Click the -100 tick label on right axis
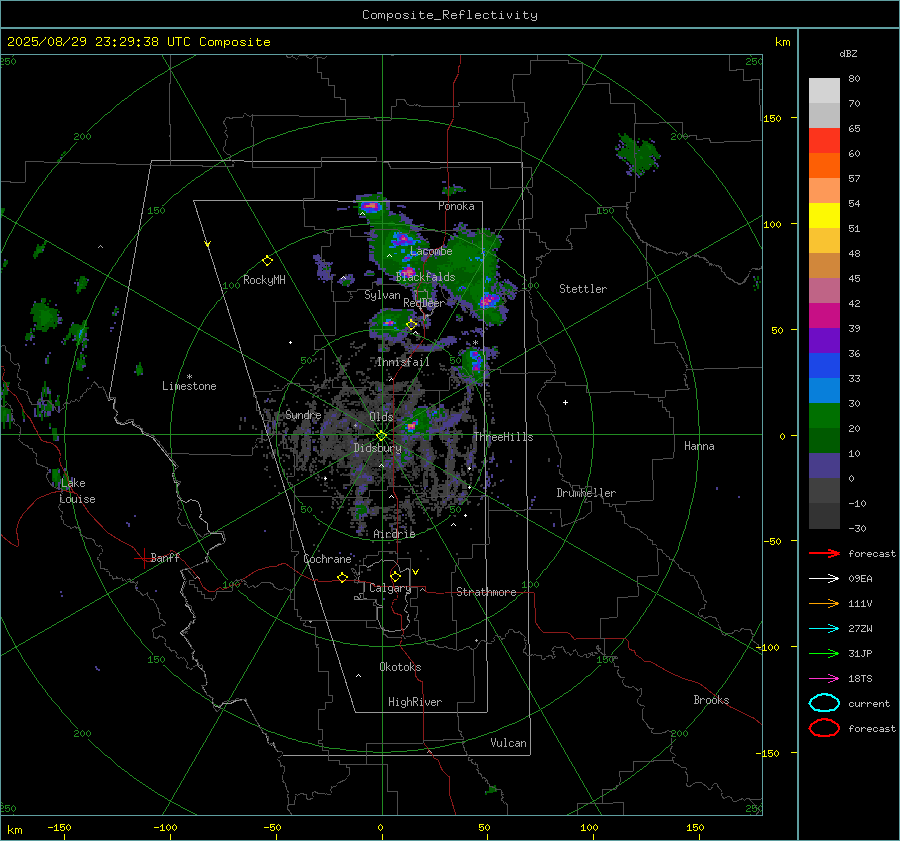The image size is (900, 841). click(768, 647)
